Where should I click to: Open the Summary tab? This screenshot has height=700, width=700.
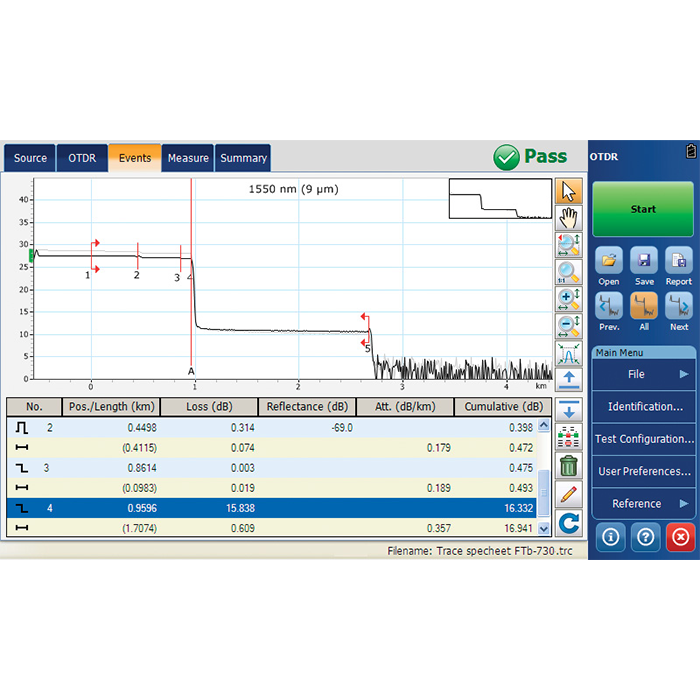(x=243, y=158)
